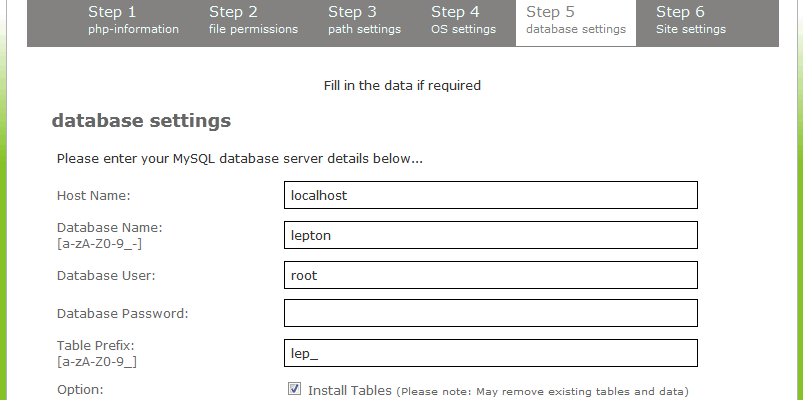This screenshot has width=803, height=400.
Task: Click the Database Name field containing lepton
Action: (491, 235)
